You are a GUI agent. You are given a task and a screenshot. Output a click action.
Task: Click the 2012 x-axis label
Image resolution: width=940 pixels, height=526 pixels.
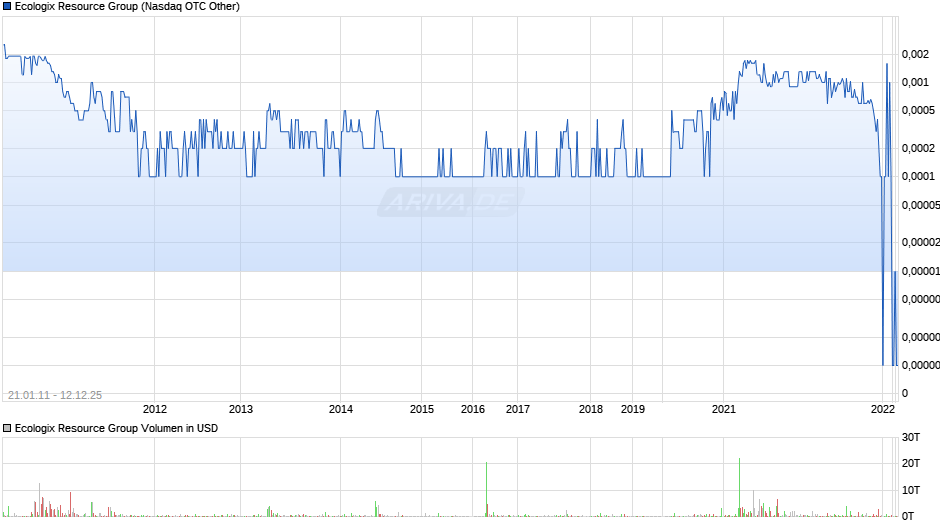[155, 409]
